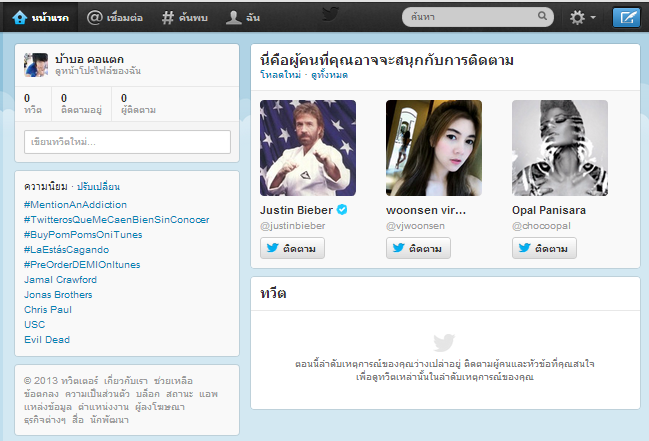
Task: Open the gear settings dropdown
Action: pos(582,17)
